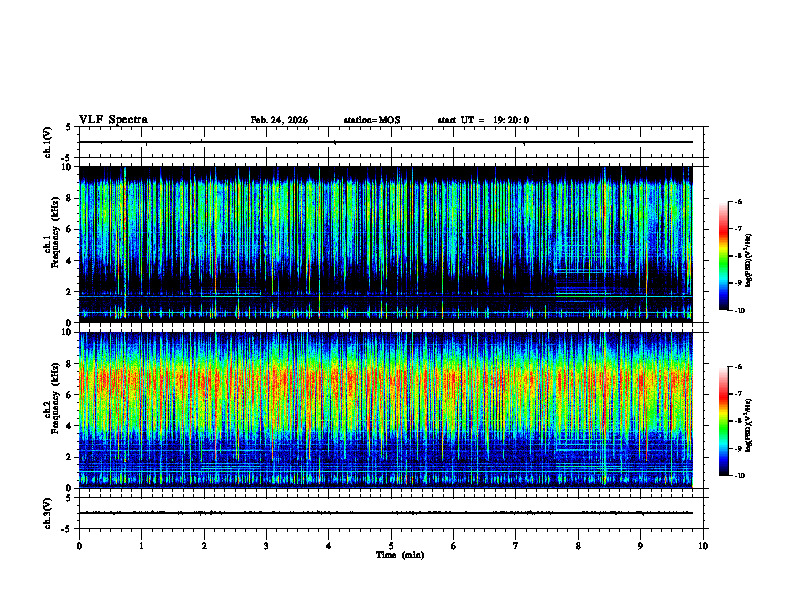
Task: Click time axis tick label "2"
Action: [204, 546]
